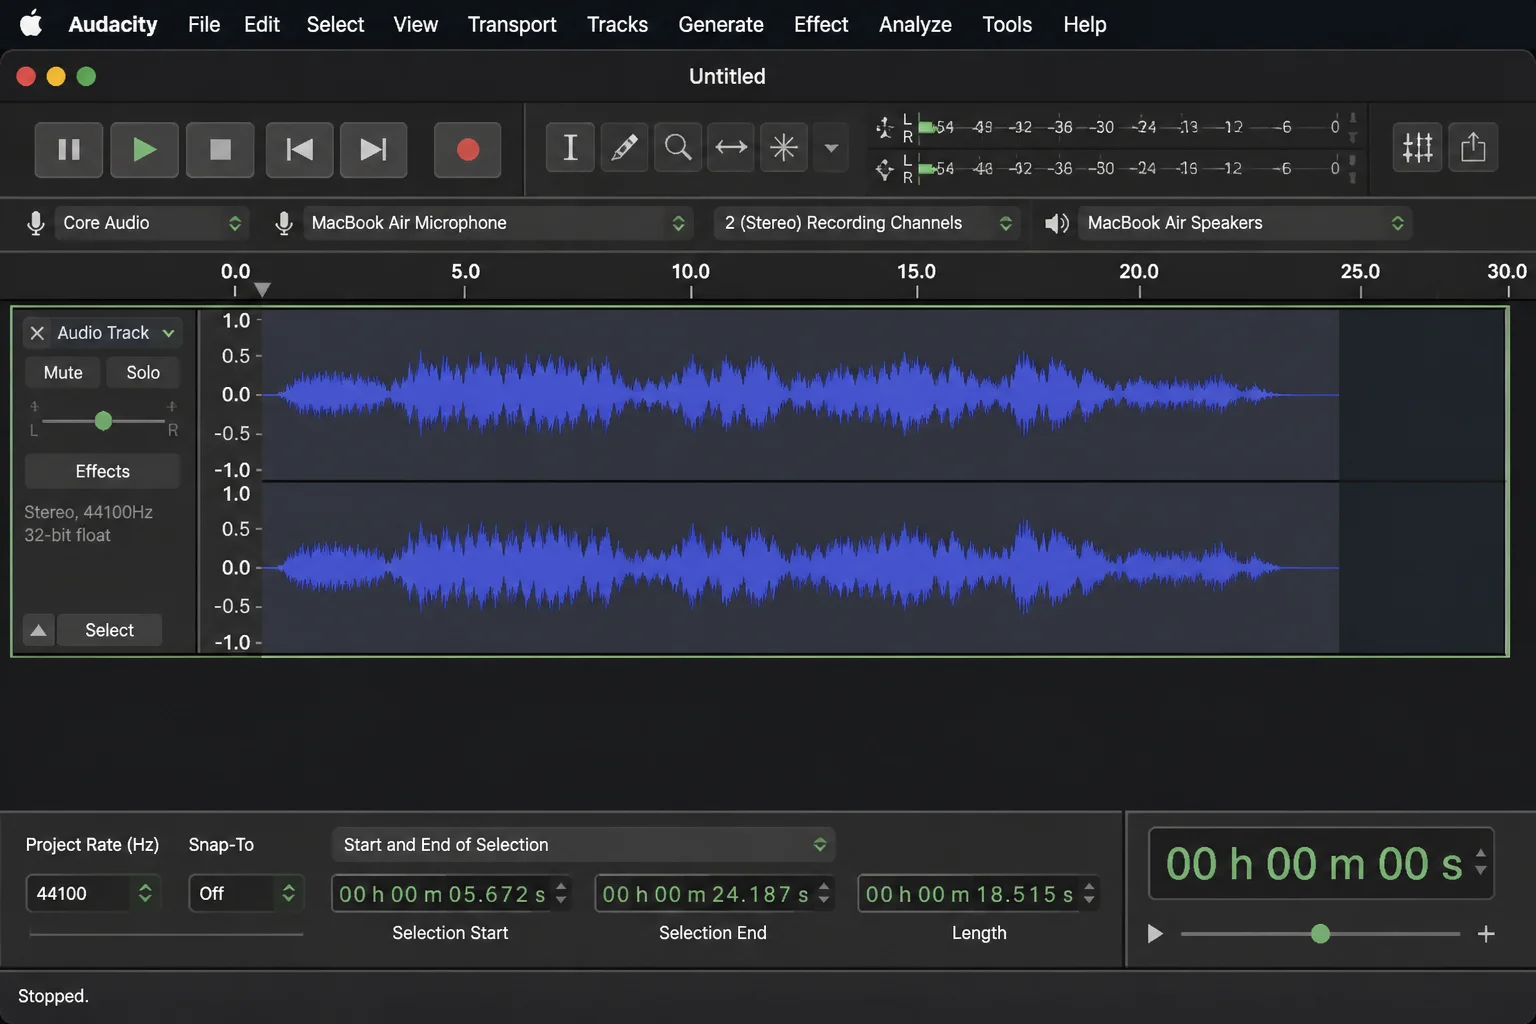Start playback with the green Play button
The image size is (1536, 1024).
pyautogui.click(x=144, y=150)
